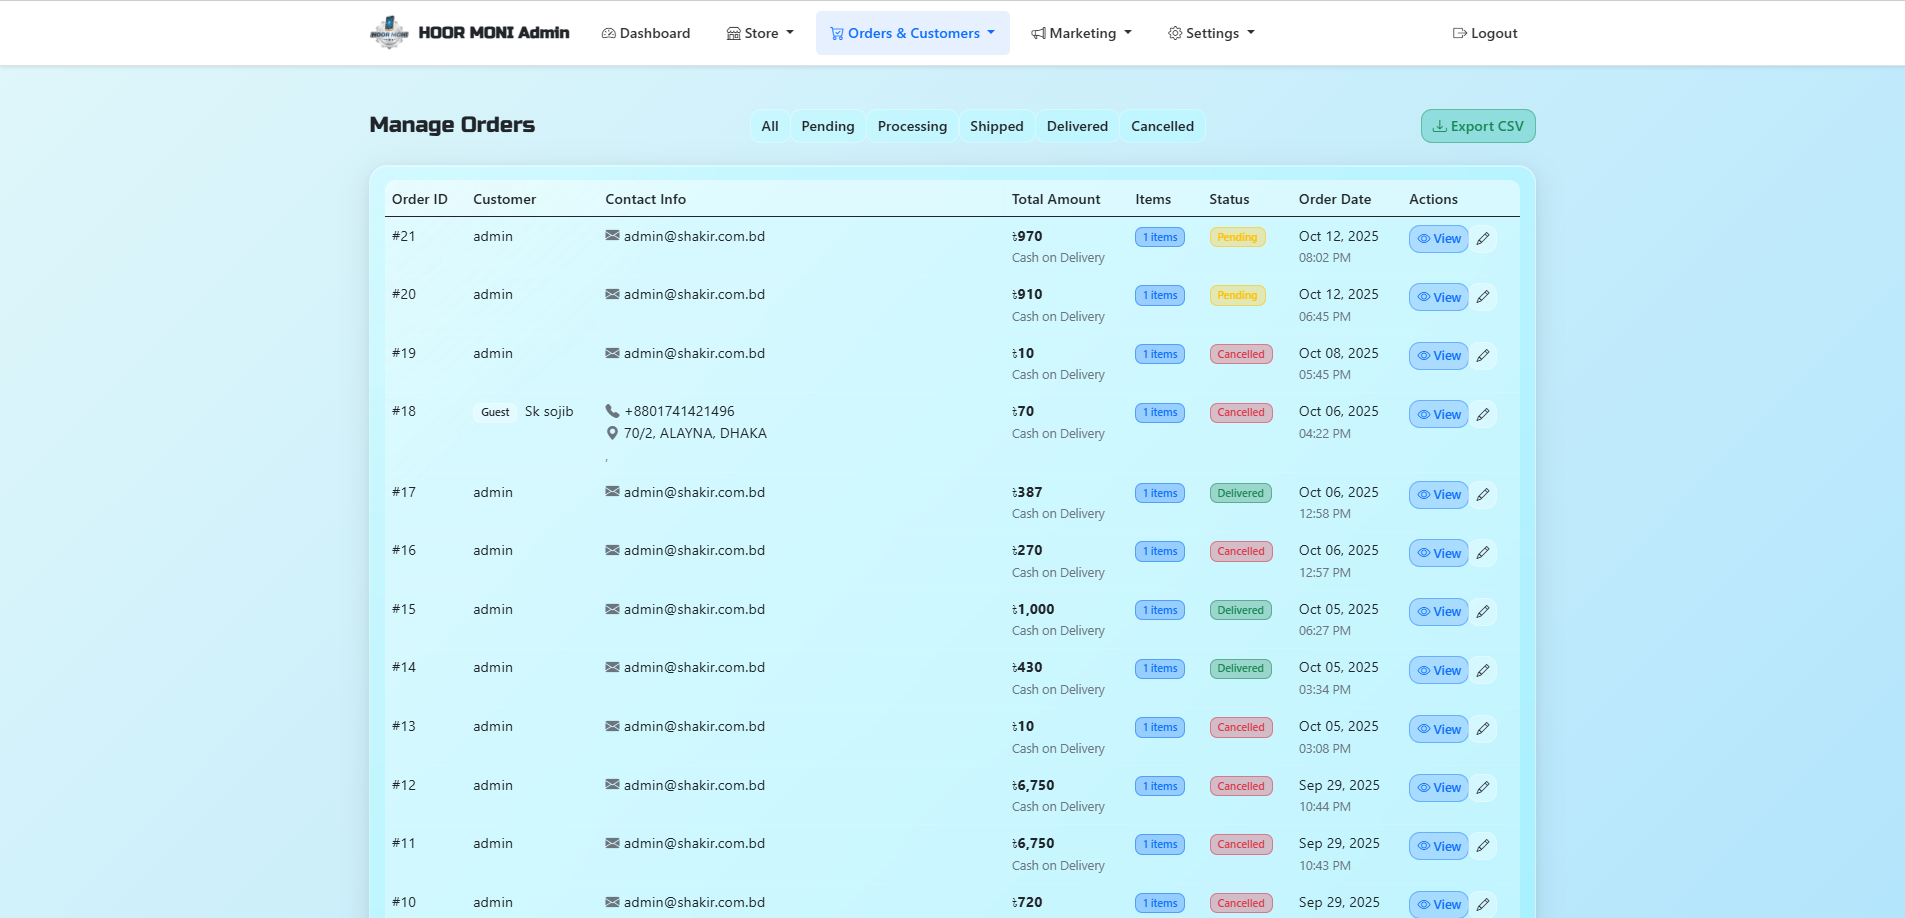Edit order #14 with pencil icon
This screenshot has height=918, width=1905.
[x=1483, y=670]
